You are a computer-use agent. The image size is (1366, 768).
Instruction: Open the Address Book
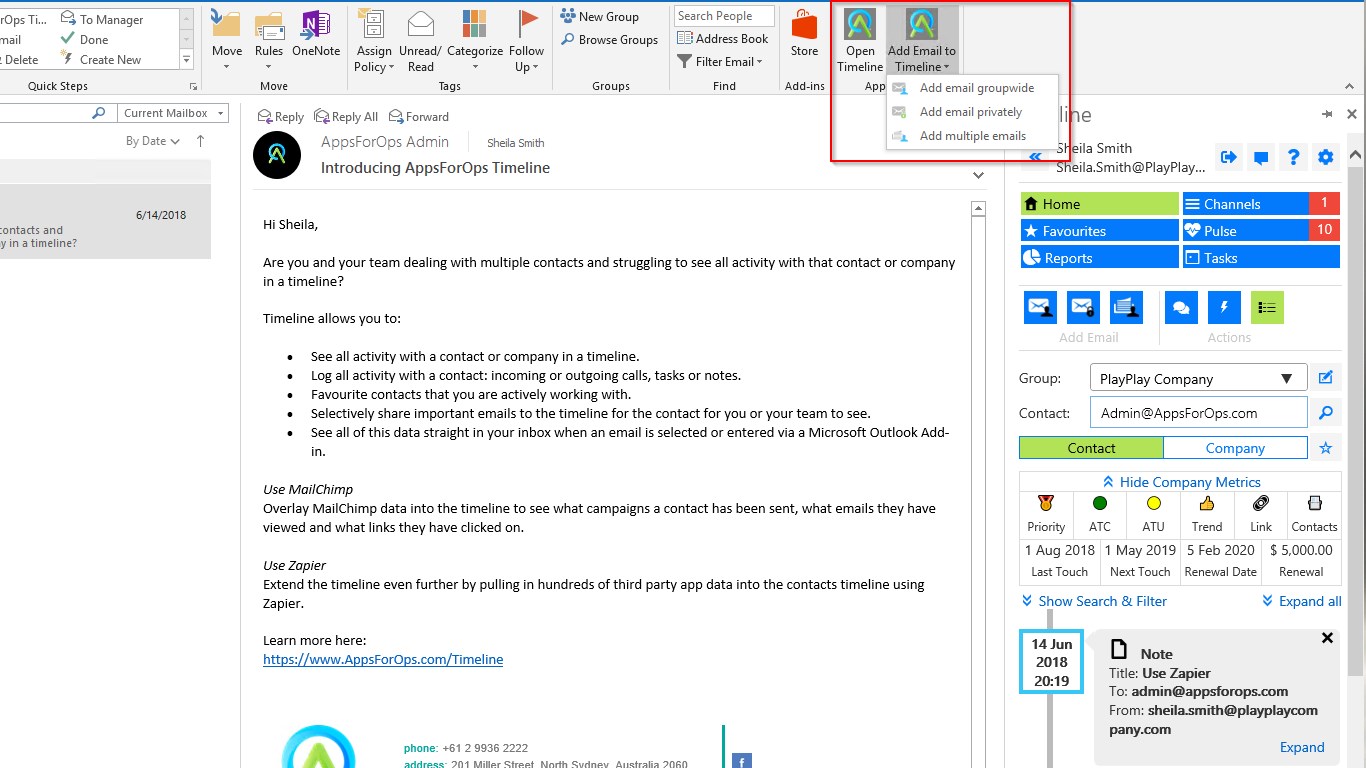click(x=723, y=39)
